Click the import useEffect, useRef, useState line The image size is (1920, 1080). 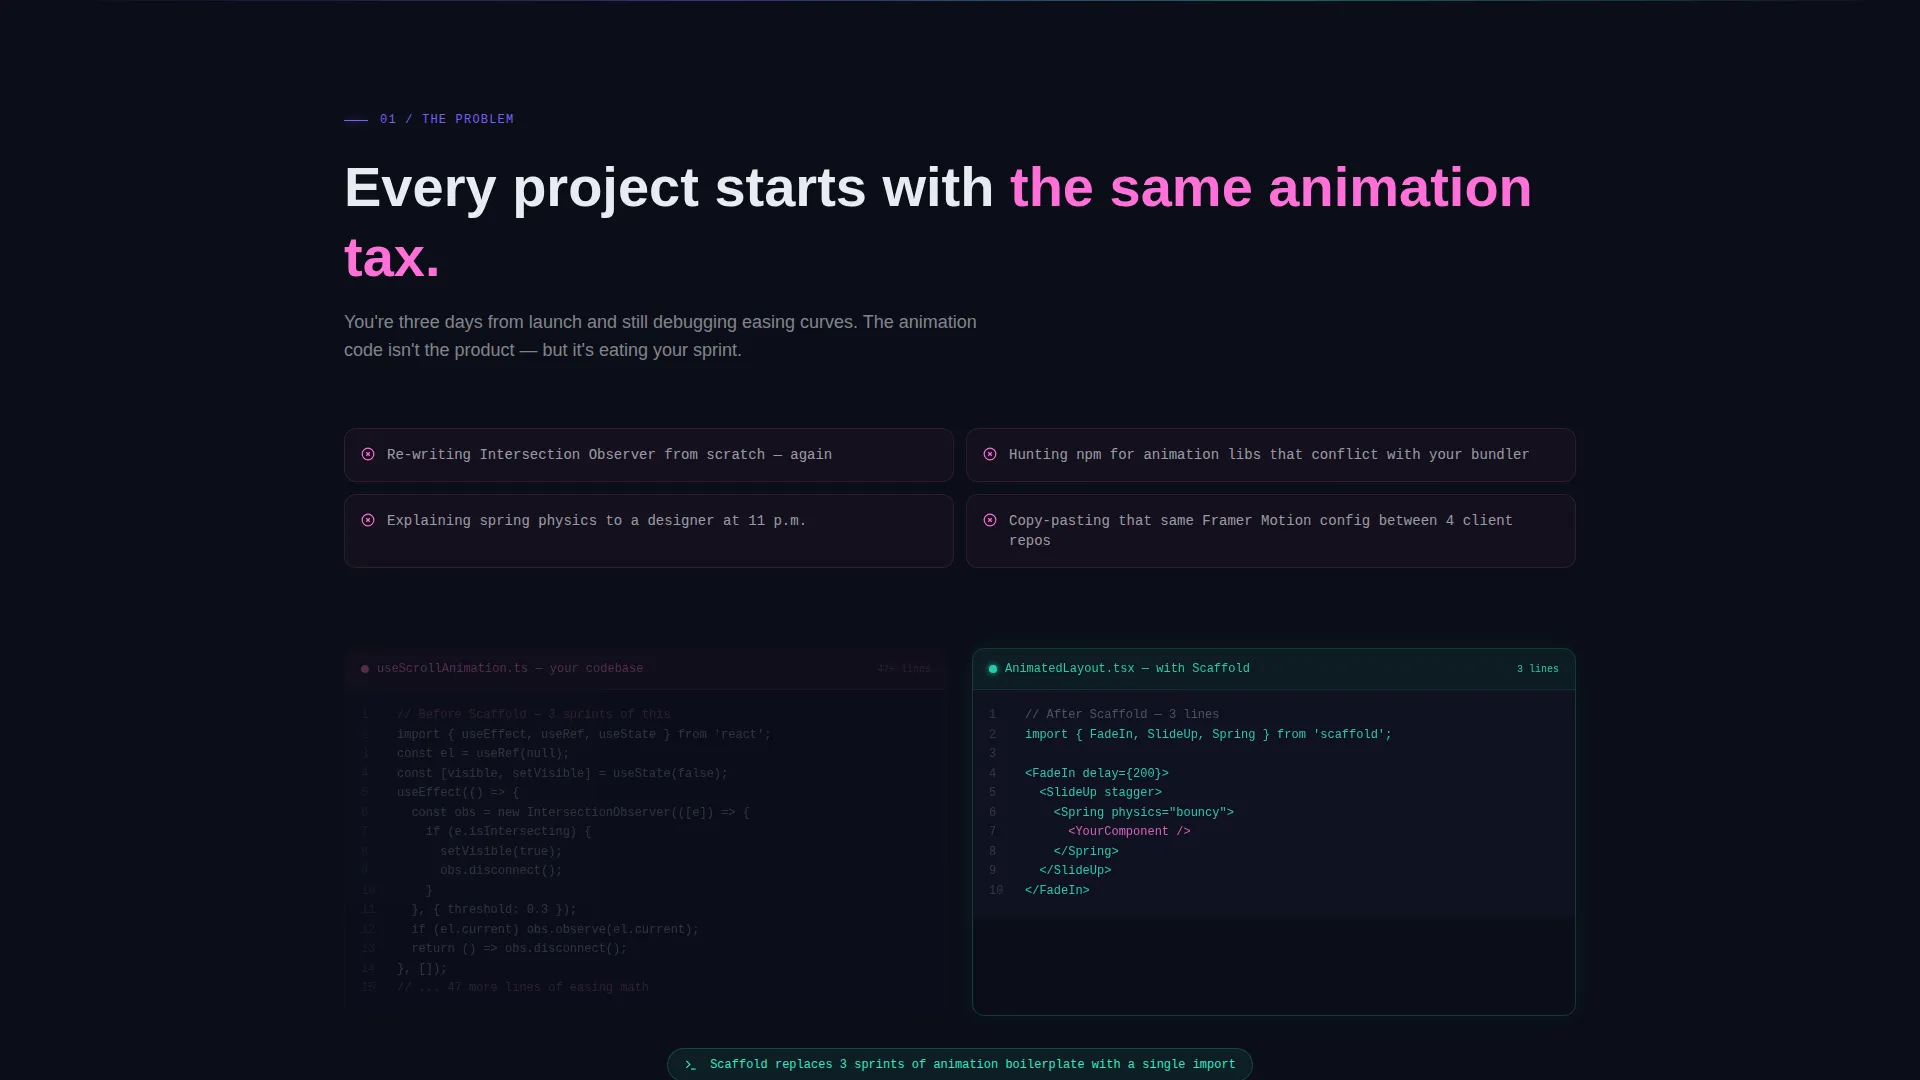tap(584, 734)
